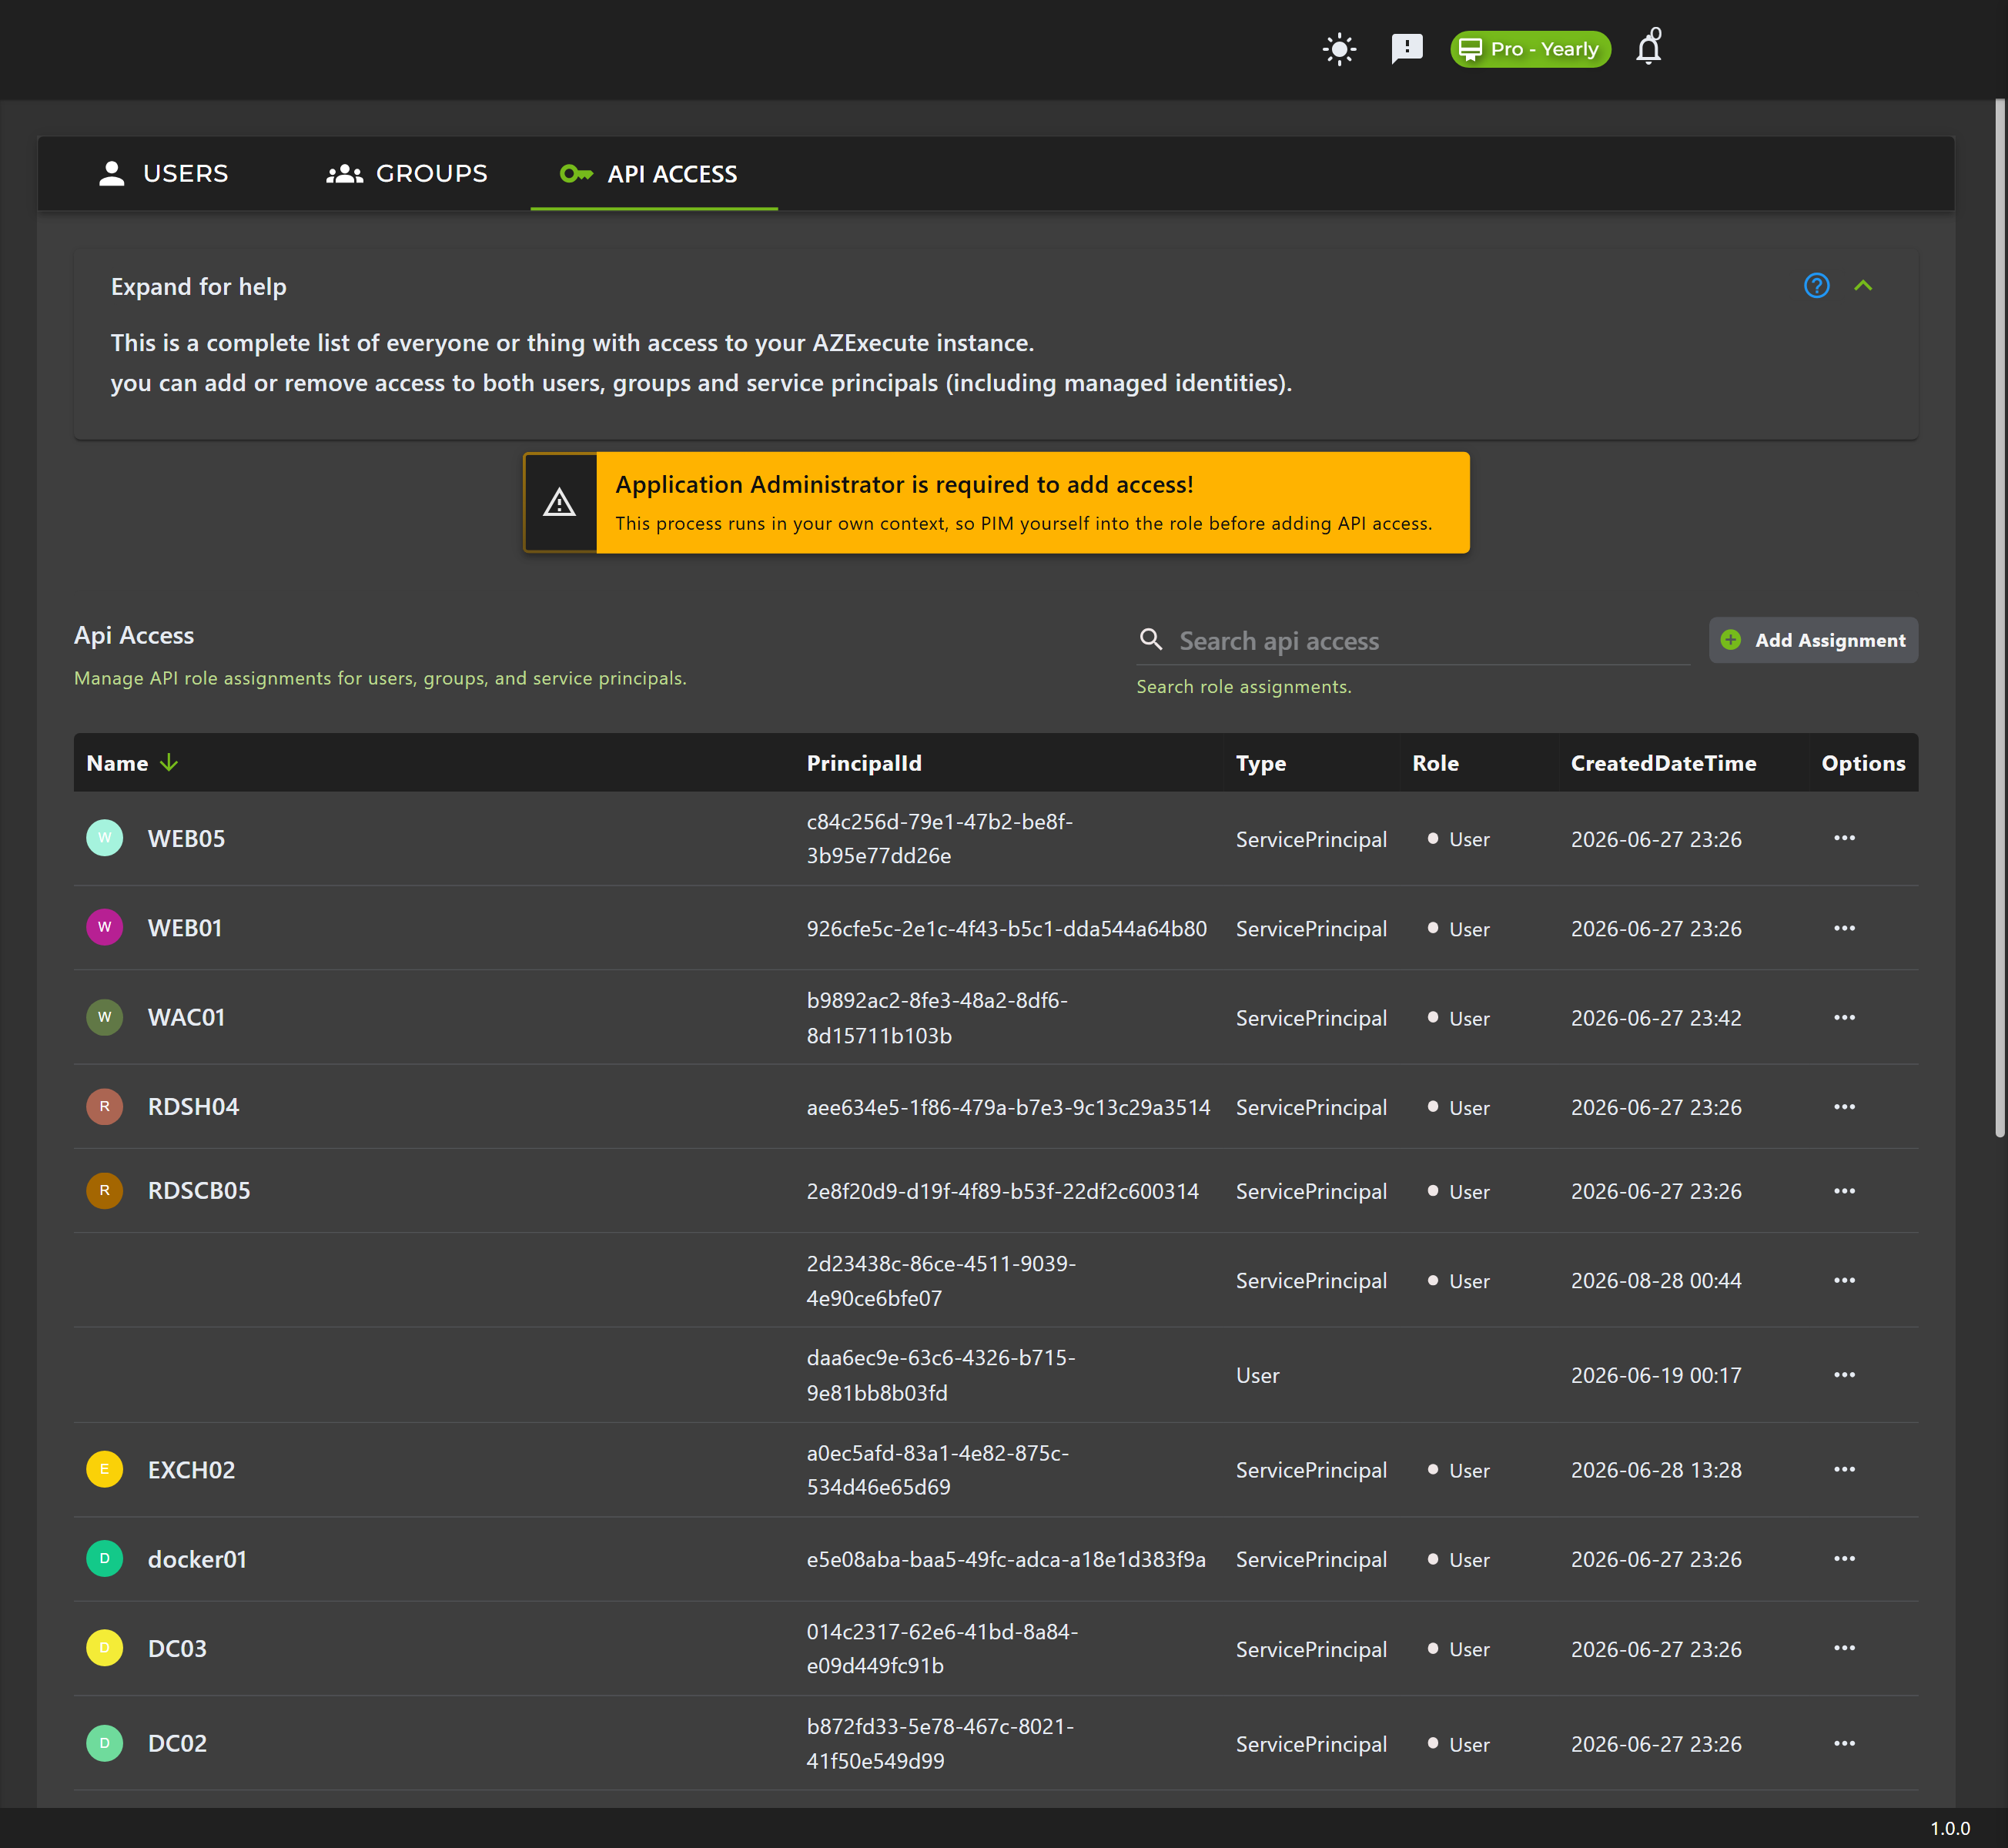2008x1848 pixels.
Task: Open the notifications bell
Action: point(1649,47)
